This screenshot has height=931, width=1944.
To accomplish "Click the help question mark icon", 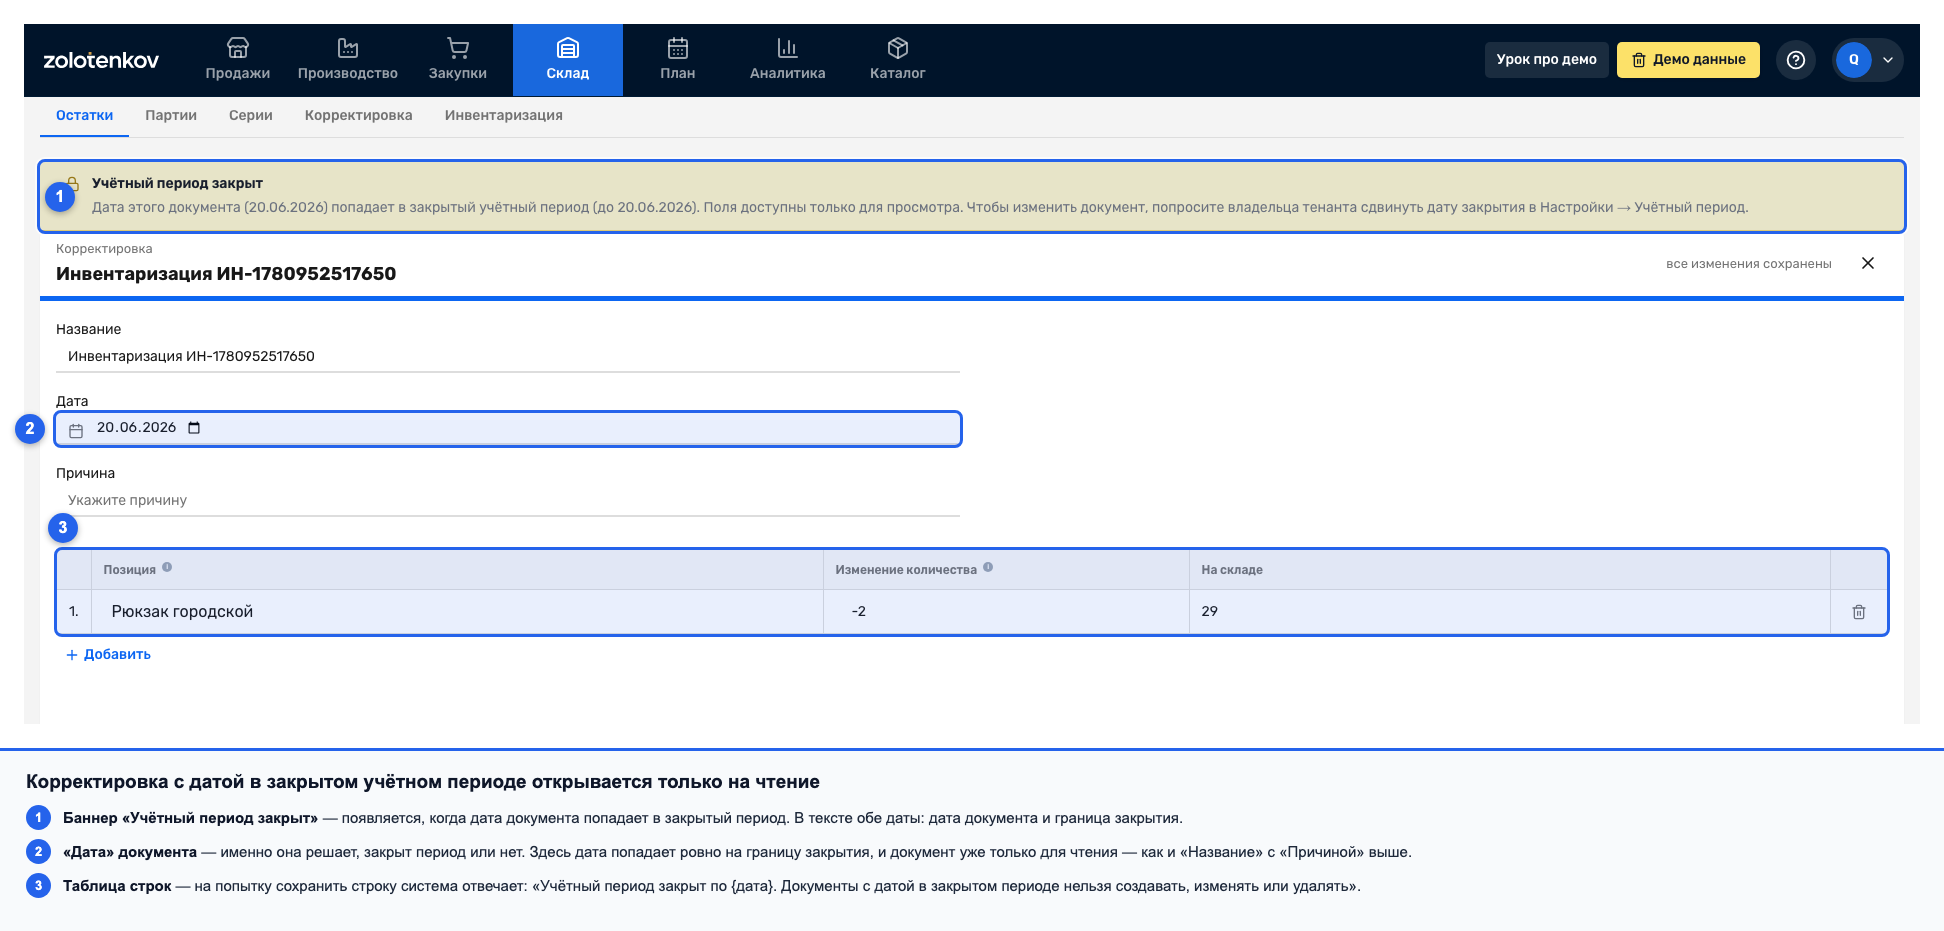I will coord(1796,60).
